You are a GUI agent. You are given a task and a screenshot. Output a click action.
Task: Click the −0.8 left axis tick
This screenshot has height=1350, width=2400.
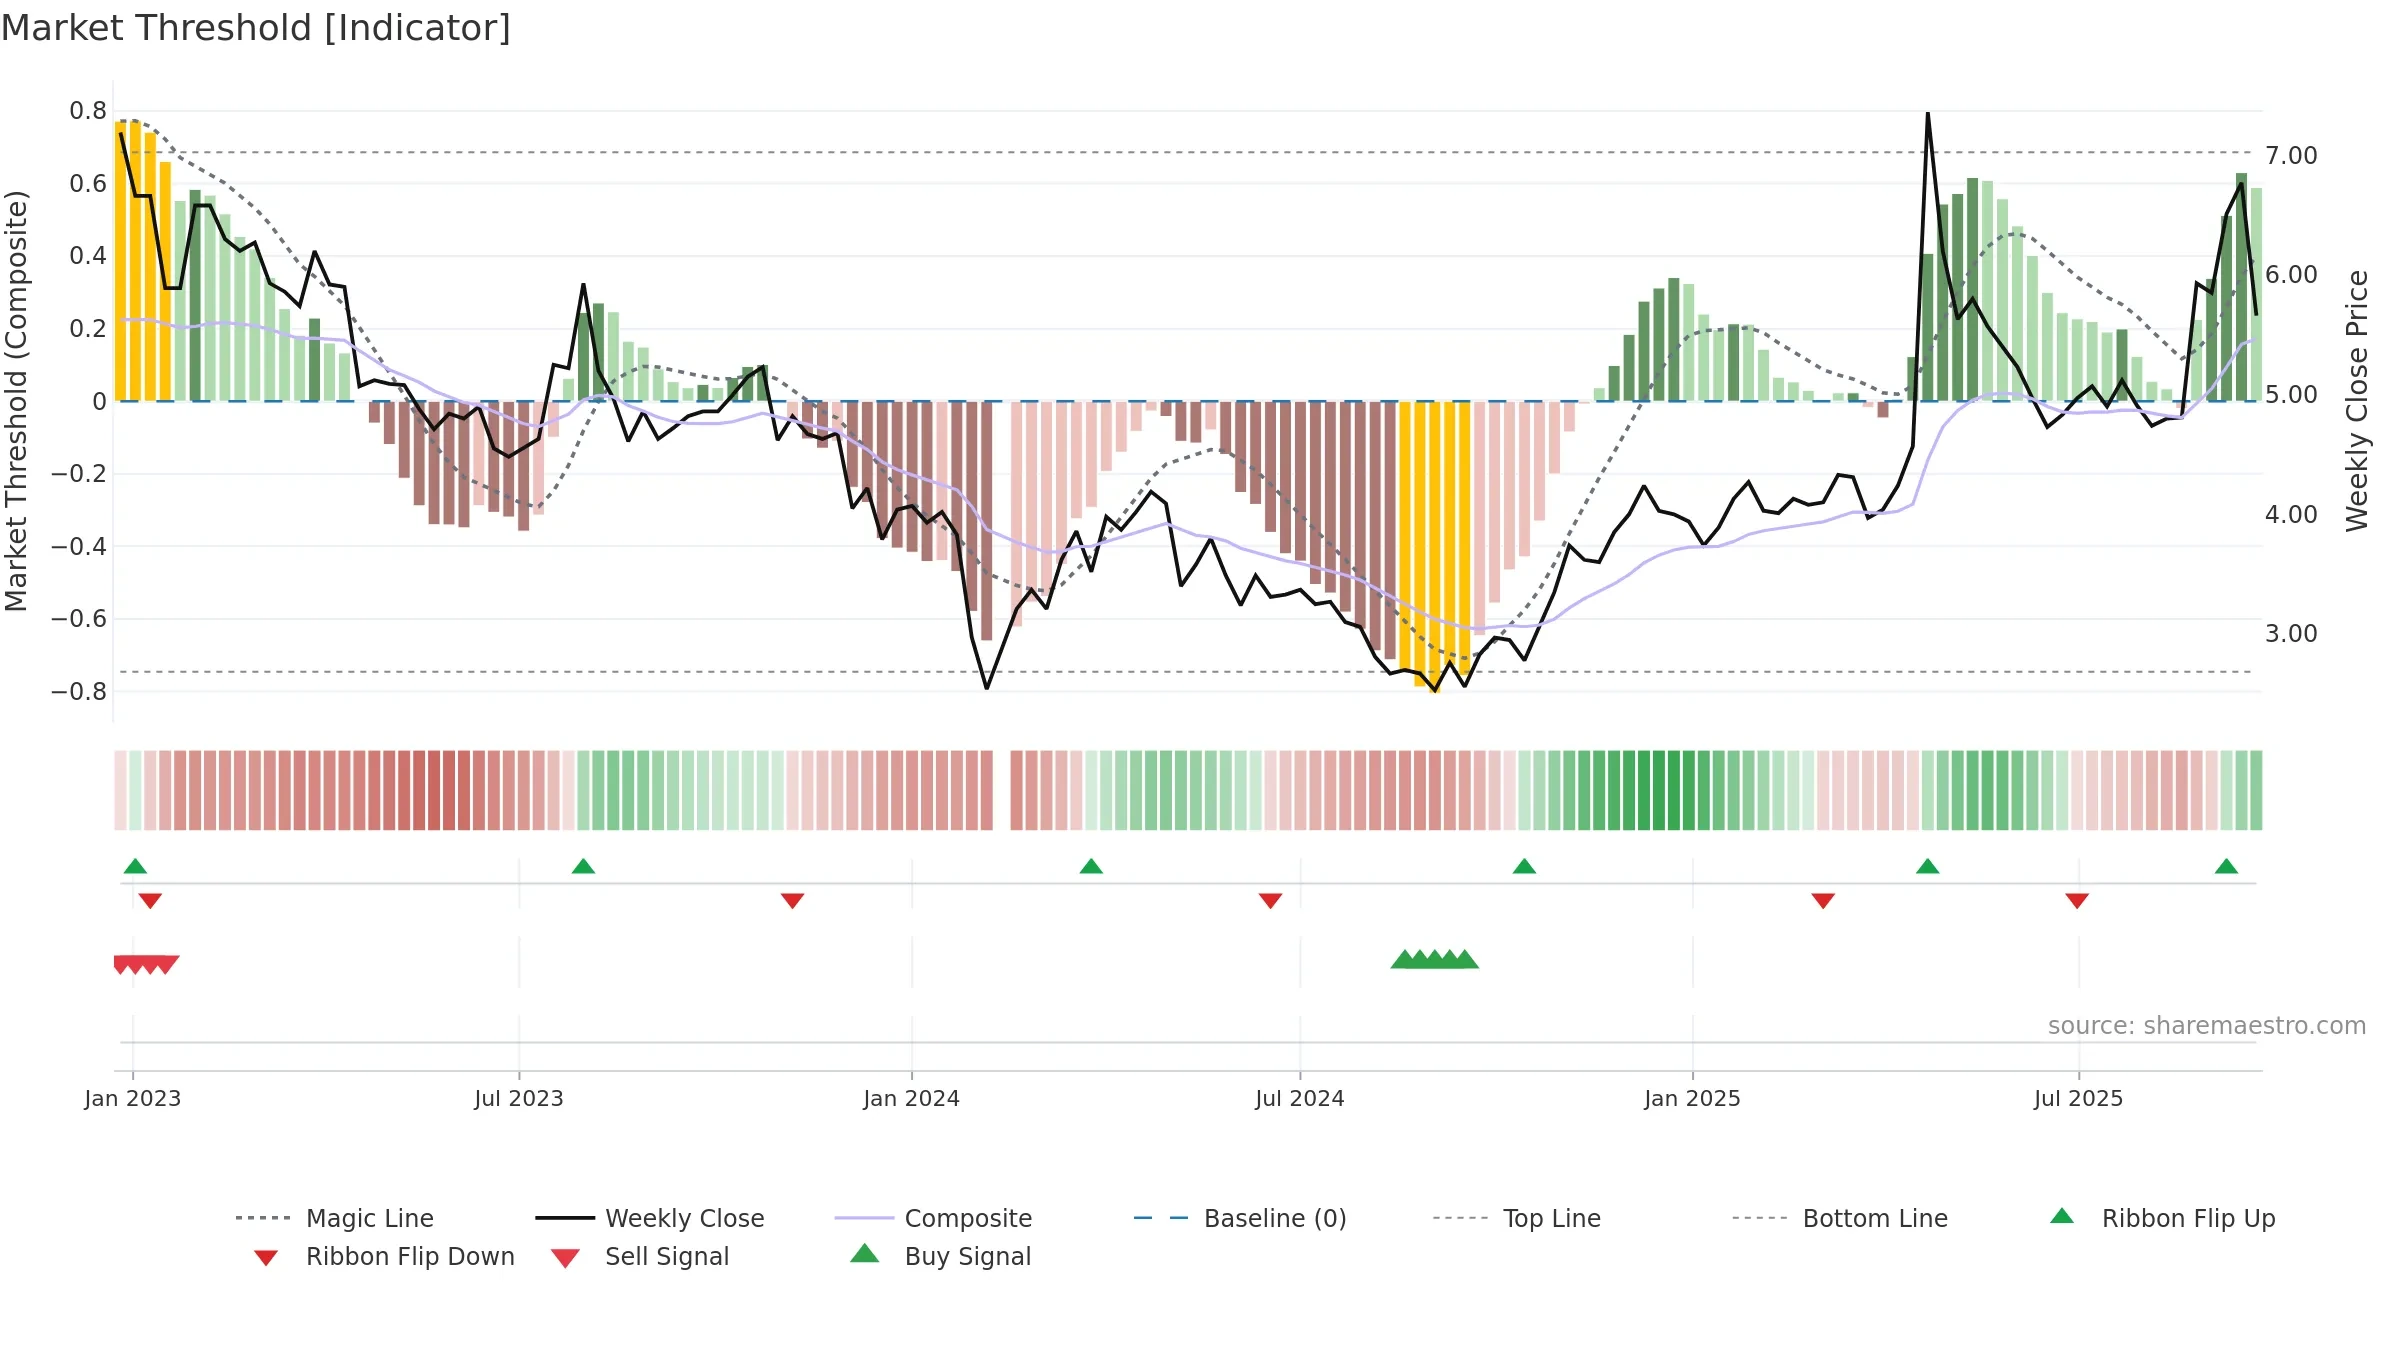click(x=79, y=692)
